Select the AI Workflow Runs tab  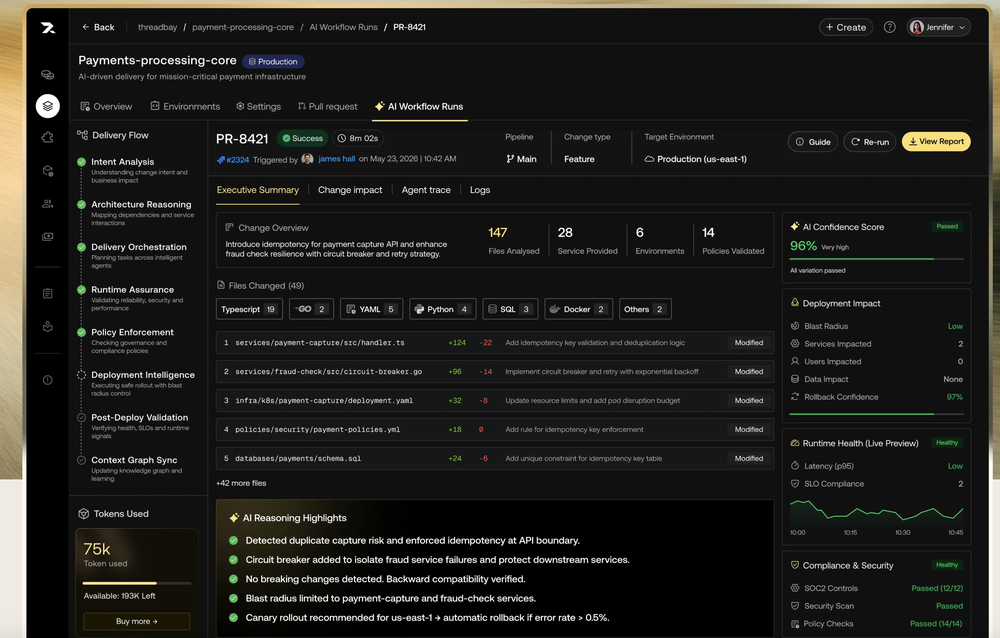[x=419, y=107]
